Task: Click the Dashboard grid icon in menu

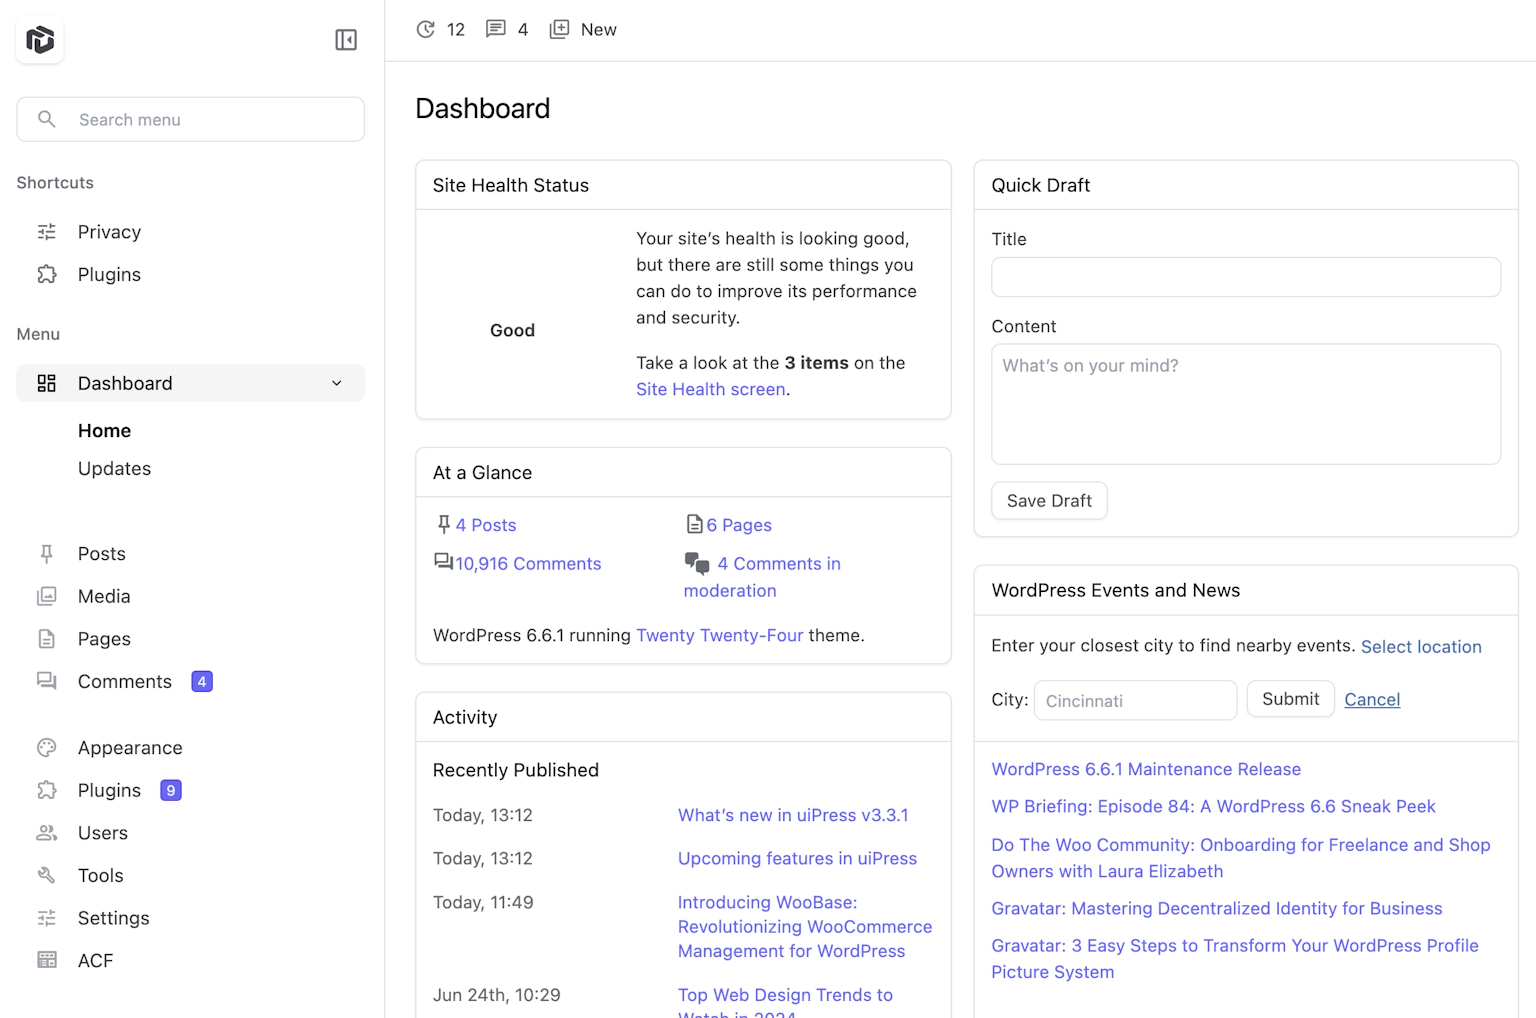Action: tap(47, 383)
